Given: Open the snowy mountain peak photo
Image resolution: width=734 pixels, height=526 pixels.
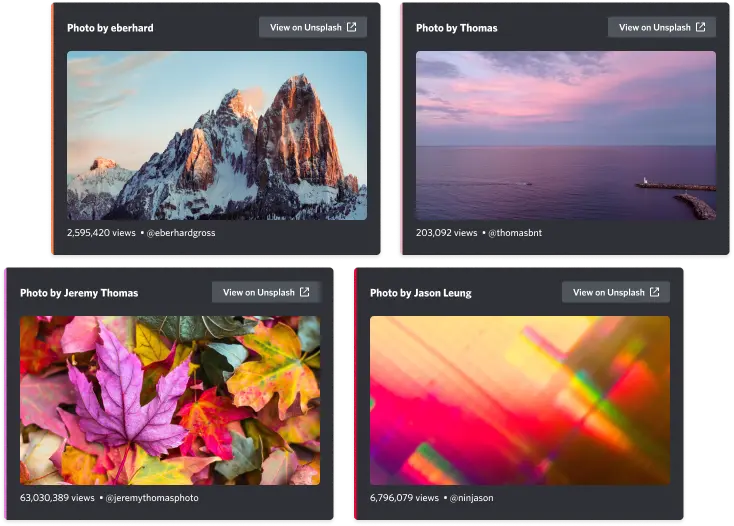Looking at the screenshot, I should click(x=216, y=135).
